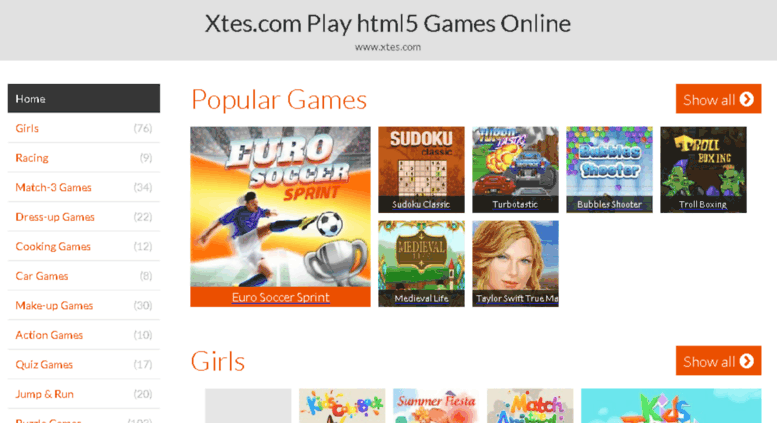Select the Action Games category

click(x=84, y=335)
